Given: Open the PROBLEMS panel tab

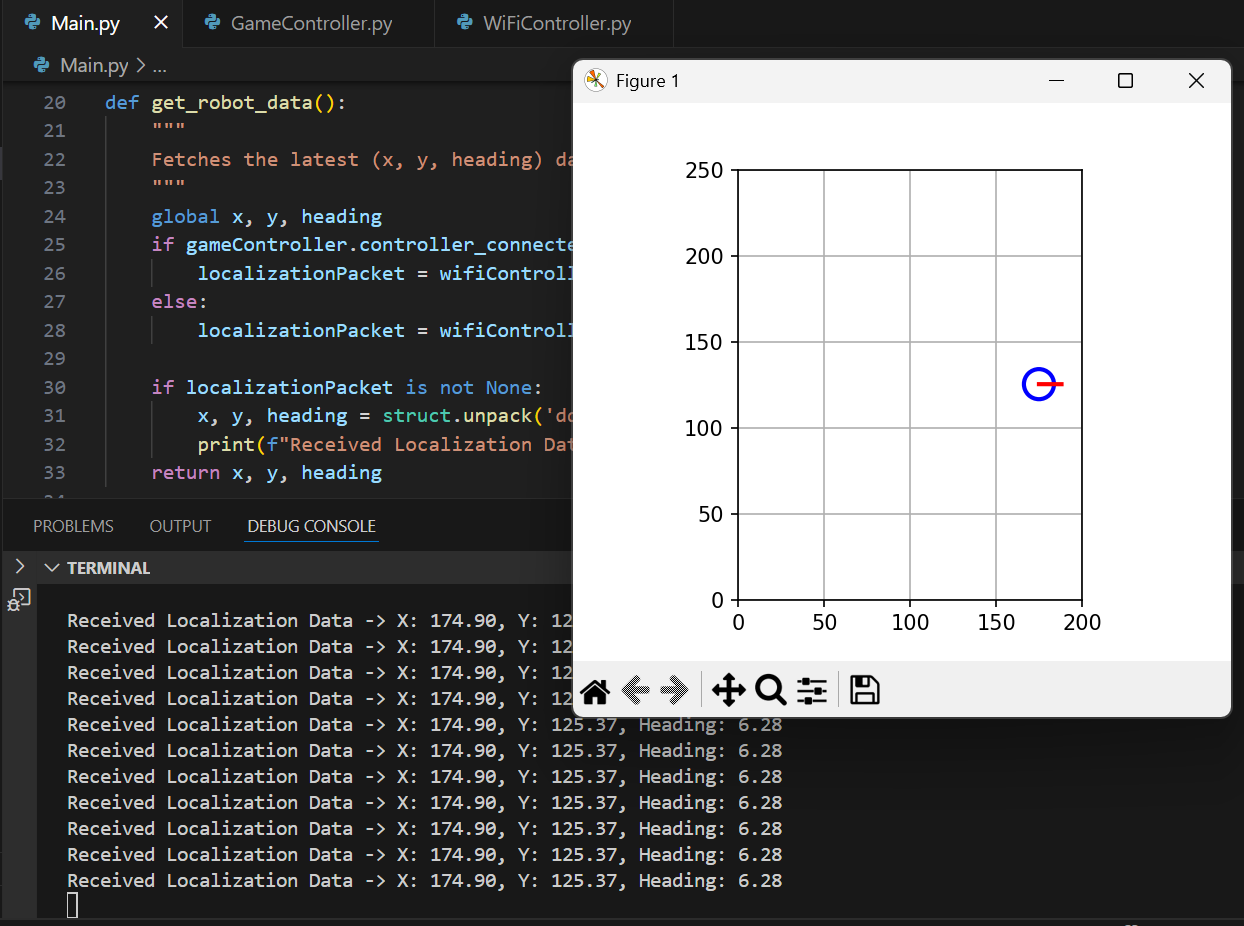Looking at the screenshot, I should pyautogui.click(x=73, y=526).
